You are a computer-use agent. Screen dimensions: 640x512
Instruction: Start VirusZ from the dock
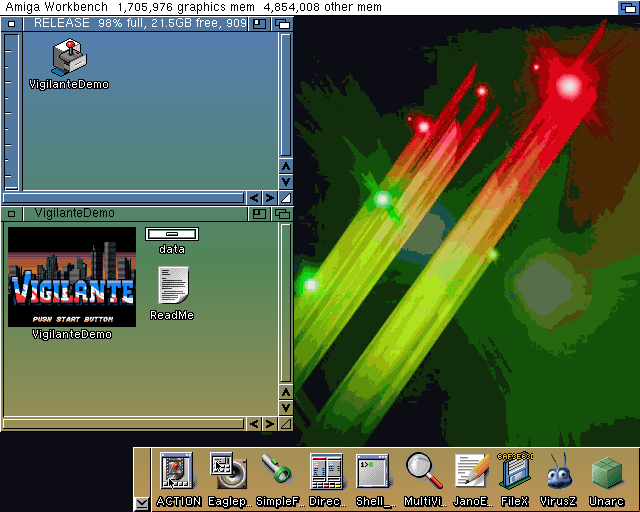pyautogui.click(x=559, y=471)
